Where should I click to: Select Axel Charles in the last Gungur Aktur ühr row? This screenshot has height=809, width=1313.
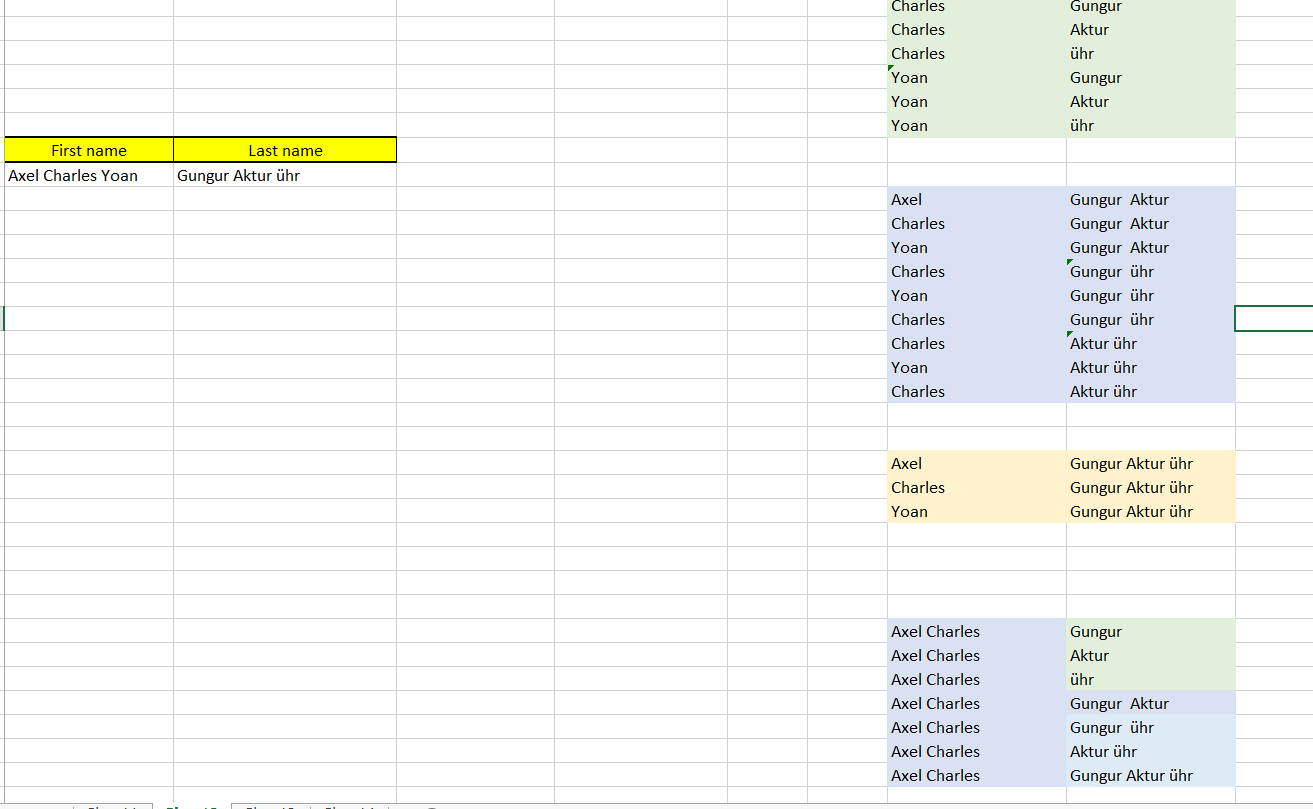pyautogui.click(x=977, y=775)
